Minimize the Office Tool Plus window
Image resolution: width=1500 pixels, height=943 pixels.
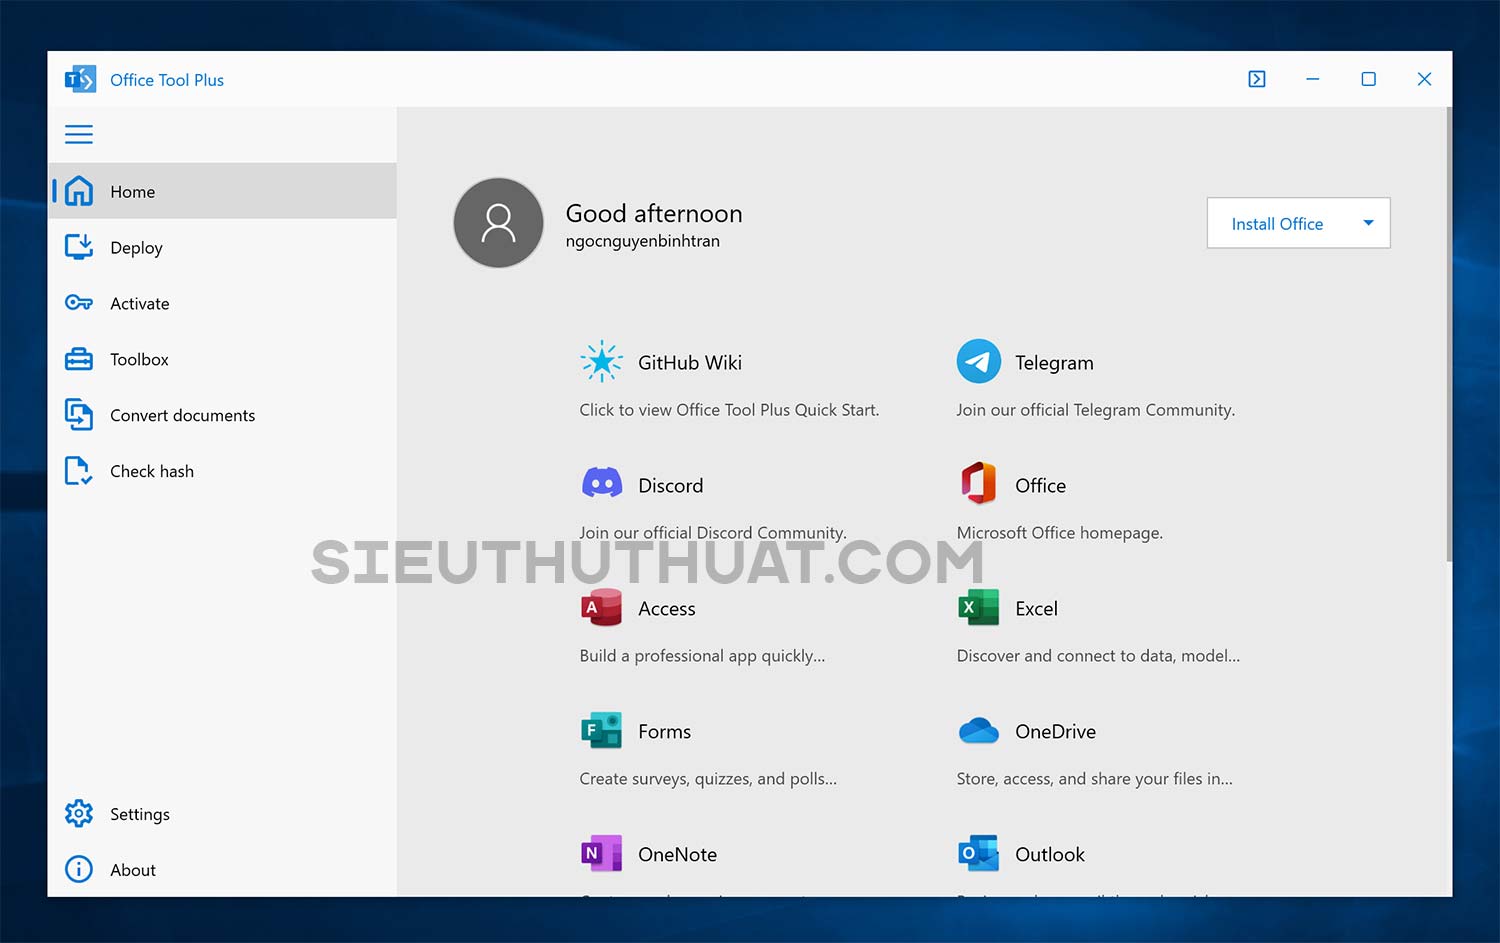click(x=1313, y=79)
